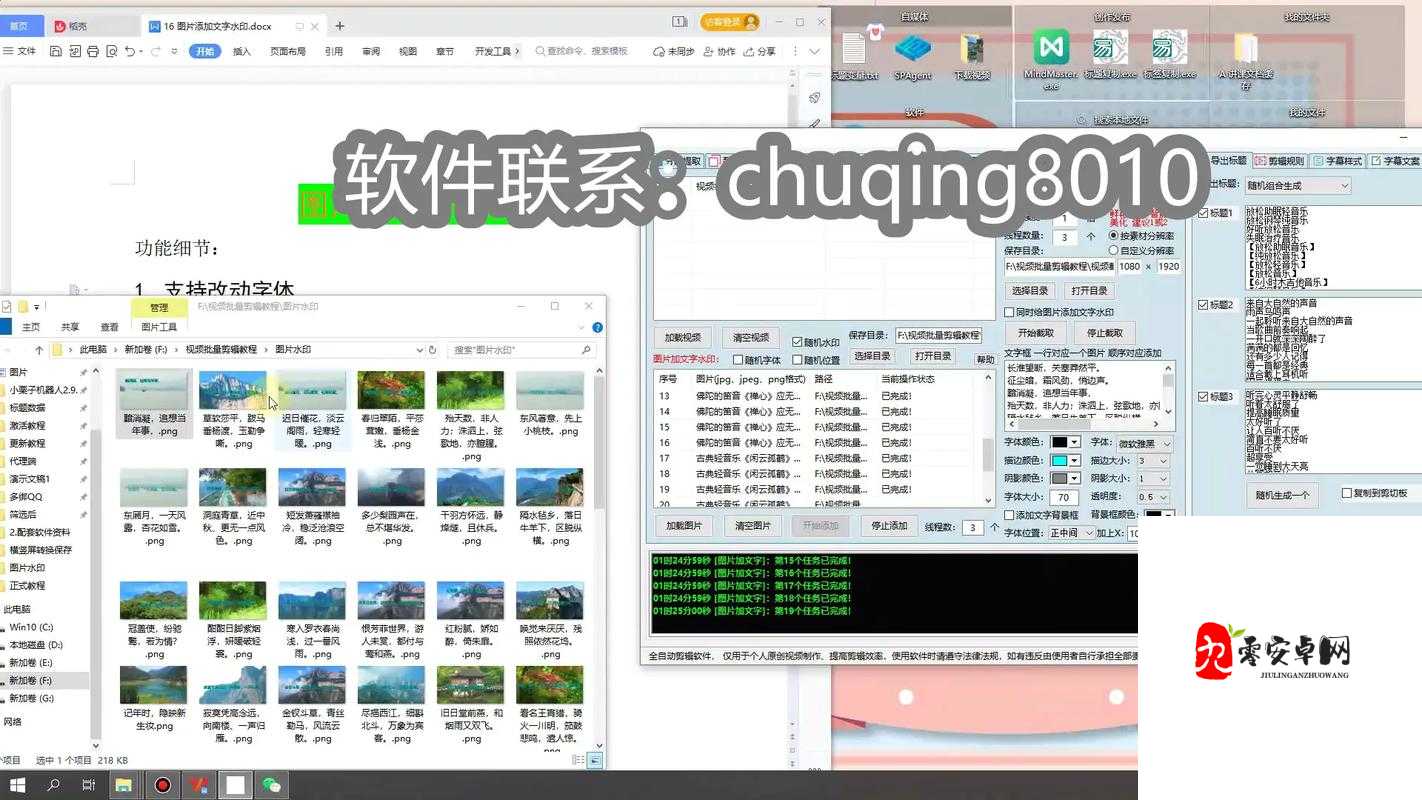Open WeChat from the taskbar
This screenshot has height=800, width=1422.
point(271,785)
